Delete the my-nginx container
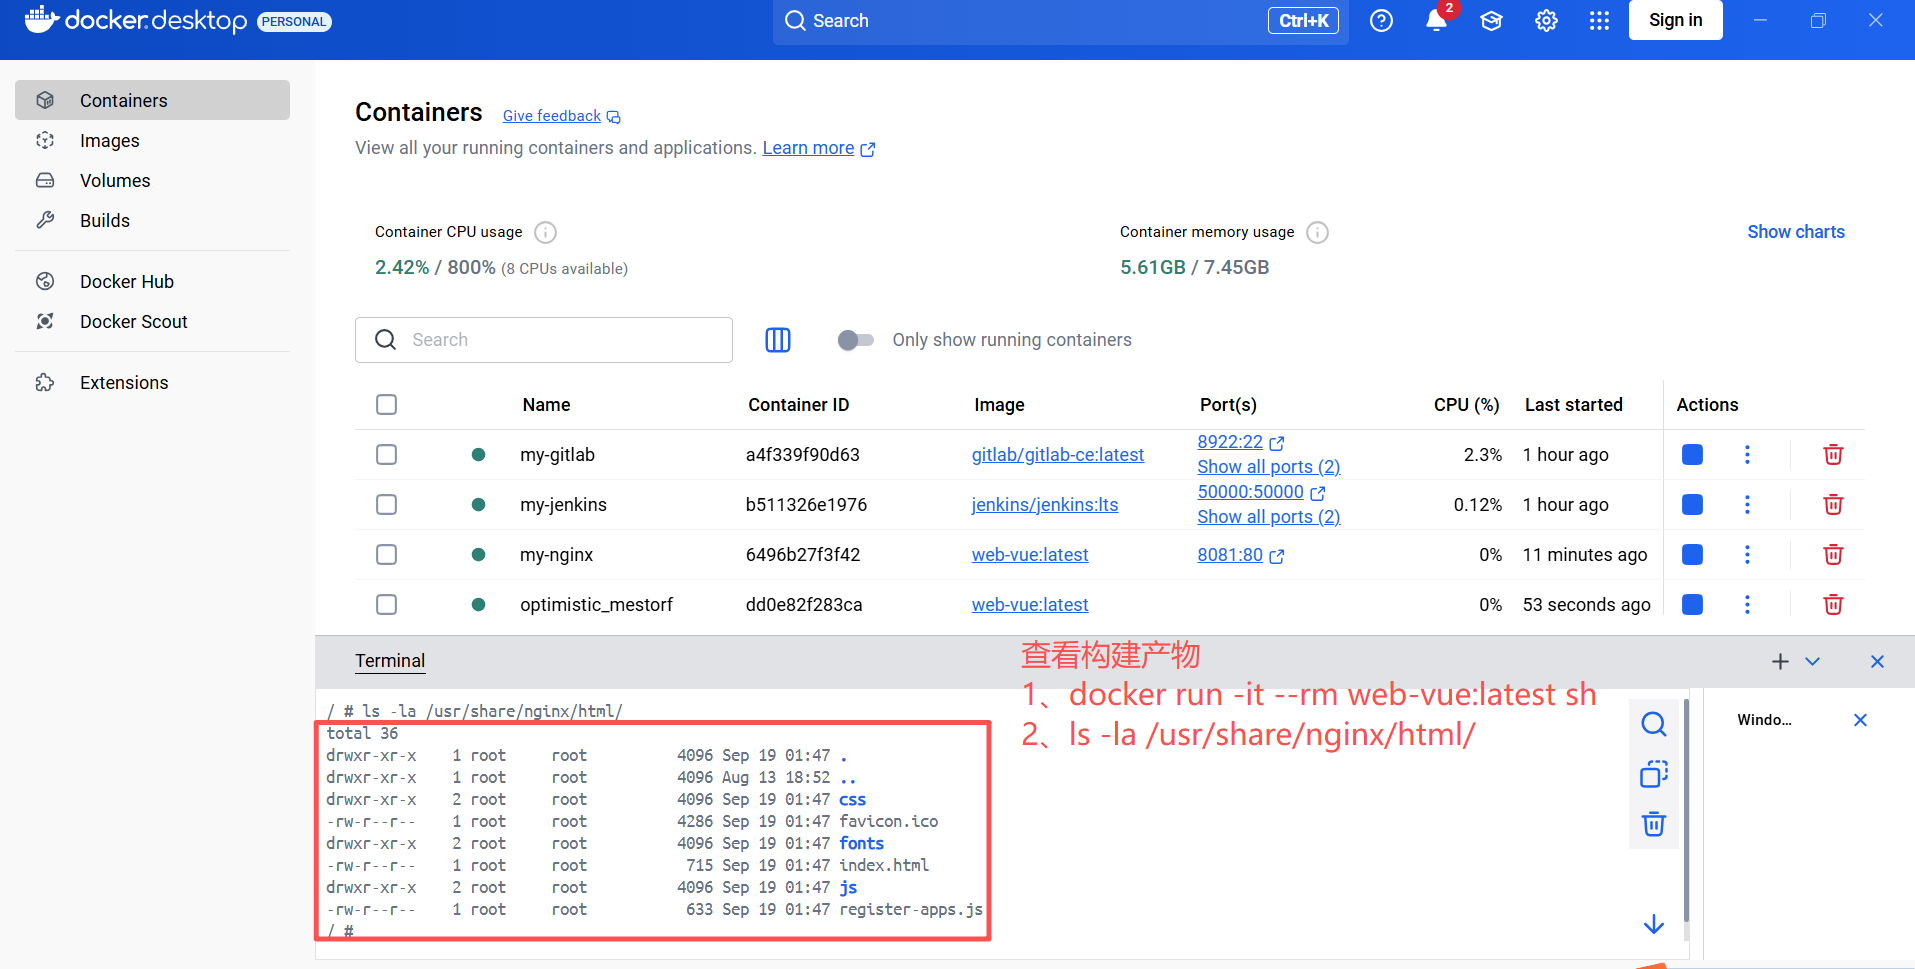Viewport: 1915px width, 969px height. (x=1833, y=554)
